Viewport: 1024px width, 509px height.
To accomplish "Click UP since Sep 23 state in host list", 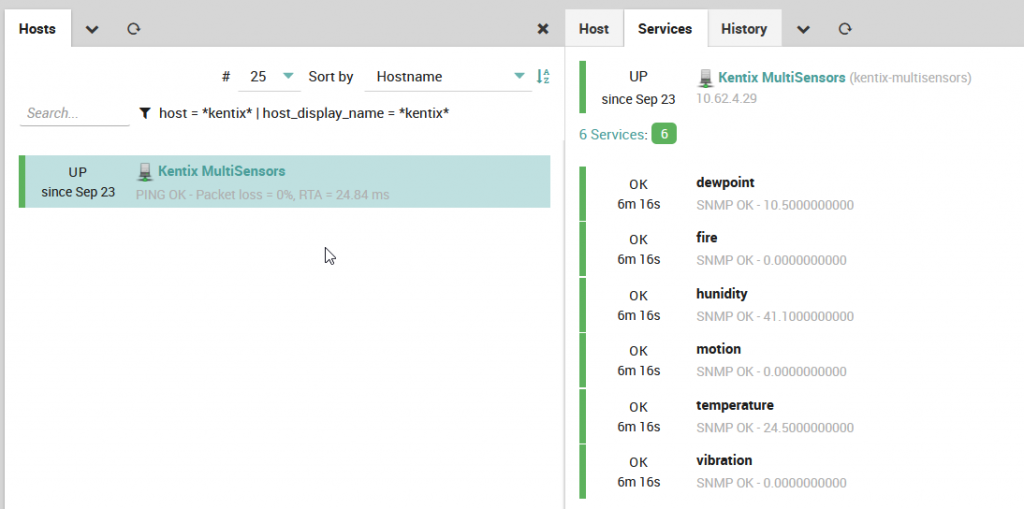I will pyautogui.click(x=78, y=182).
